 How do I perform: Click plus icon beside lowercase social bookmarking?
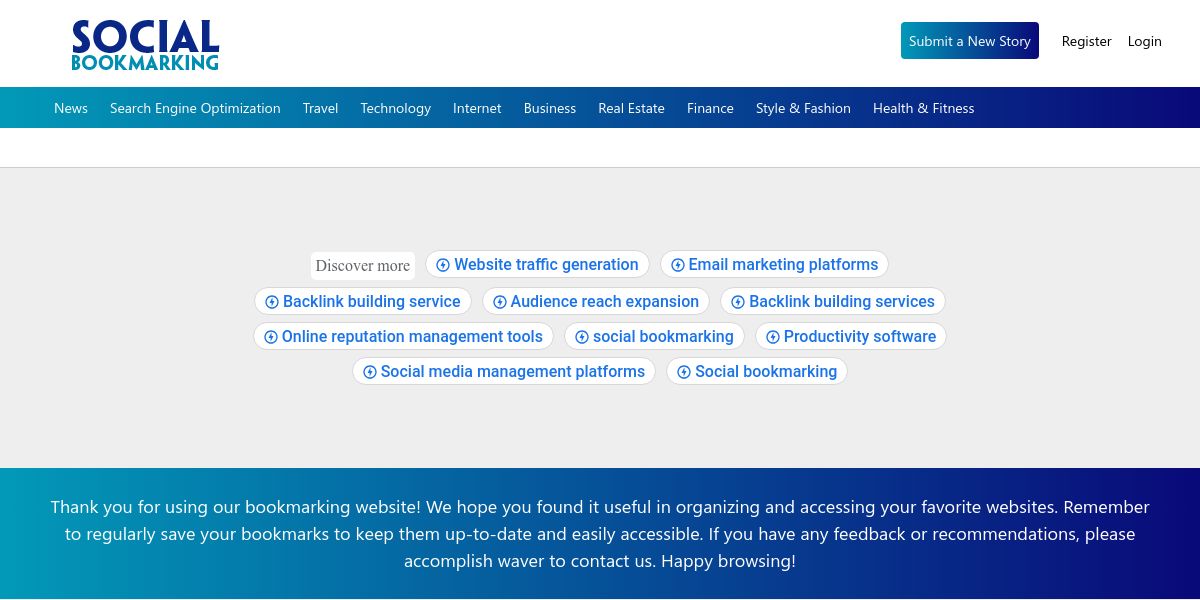coord(581,337)
